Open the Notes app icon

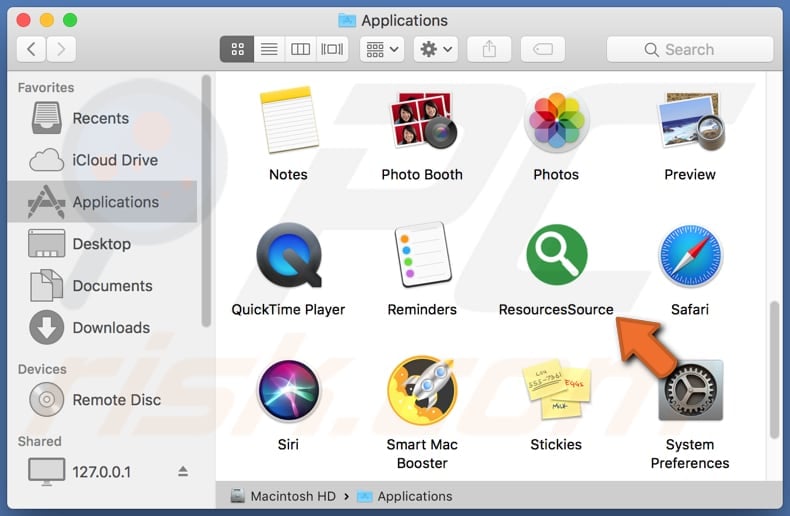click(x=289, y=120)
